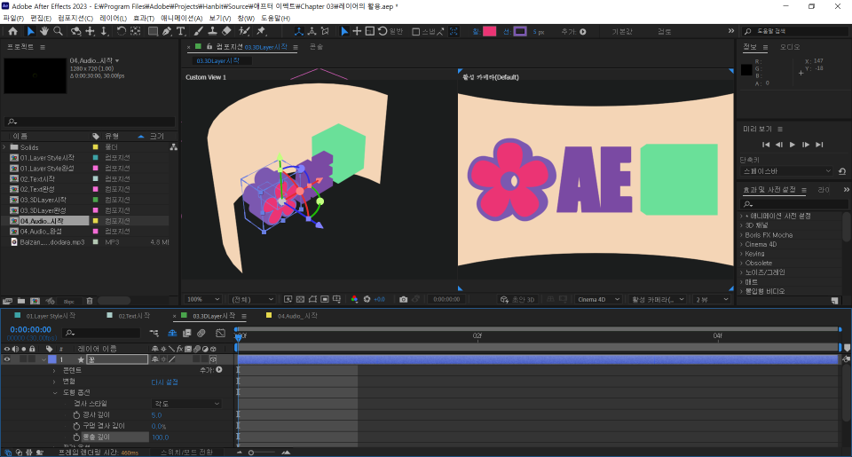Select the Eraser tool
Image resolution: width=852 pixels, height=457 pixels.
[x=227, y=32]
